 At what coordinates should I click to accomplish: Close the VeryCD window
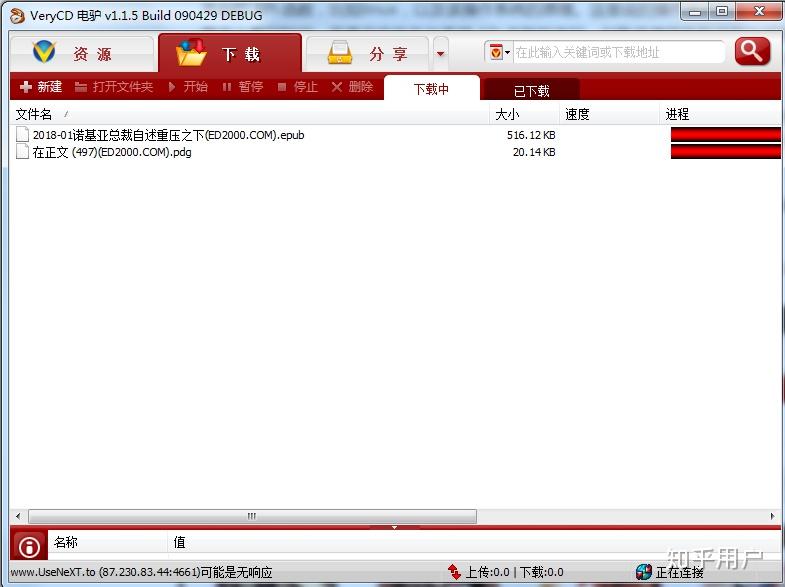tap(758, 12)
